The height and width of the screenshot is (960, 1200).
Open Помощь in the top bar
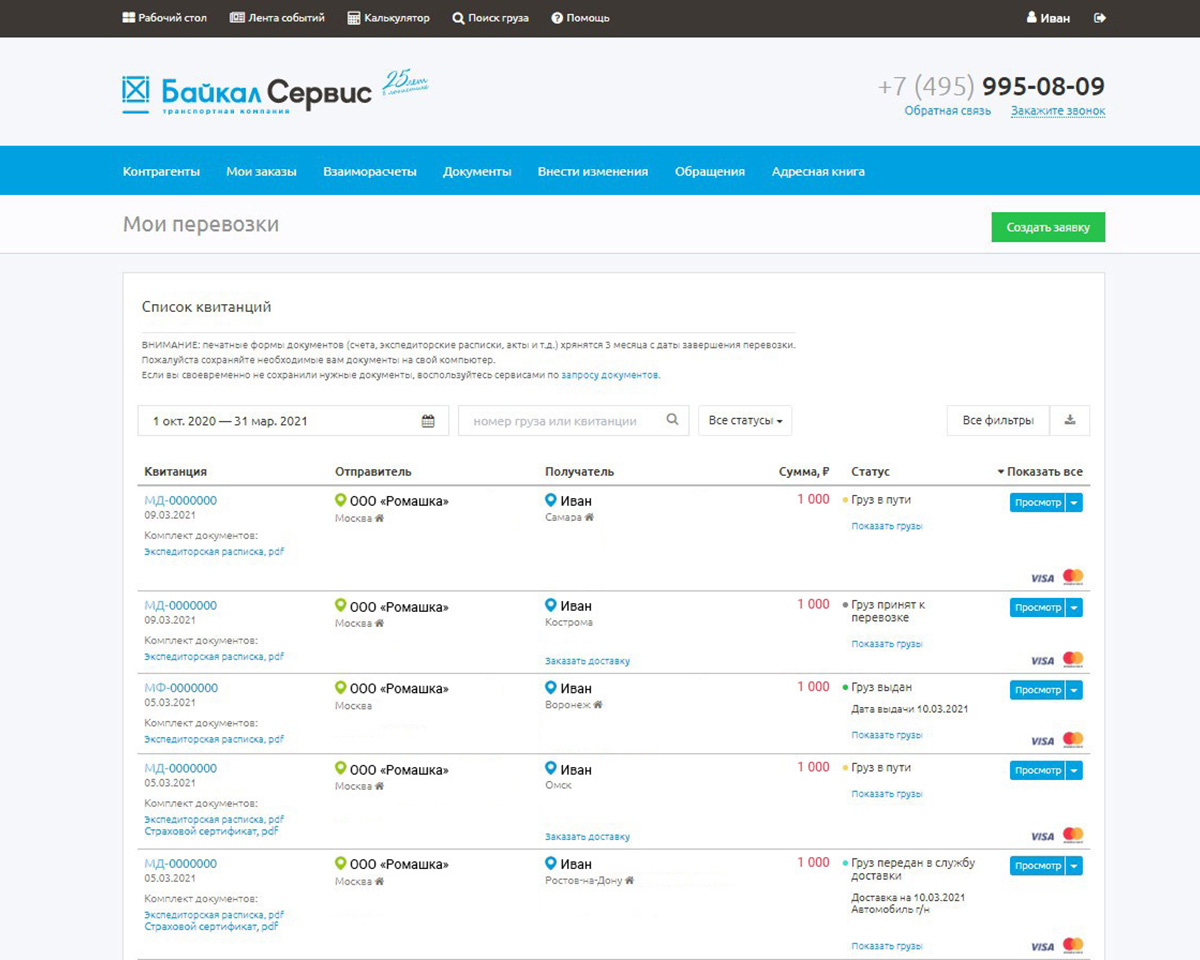point(580,18)
